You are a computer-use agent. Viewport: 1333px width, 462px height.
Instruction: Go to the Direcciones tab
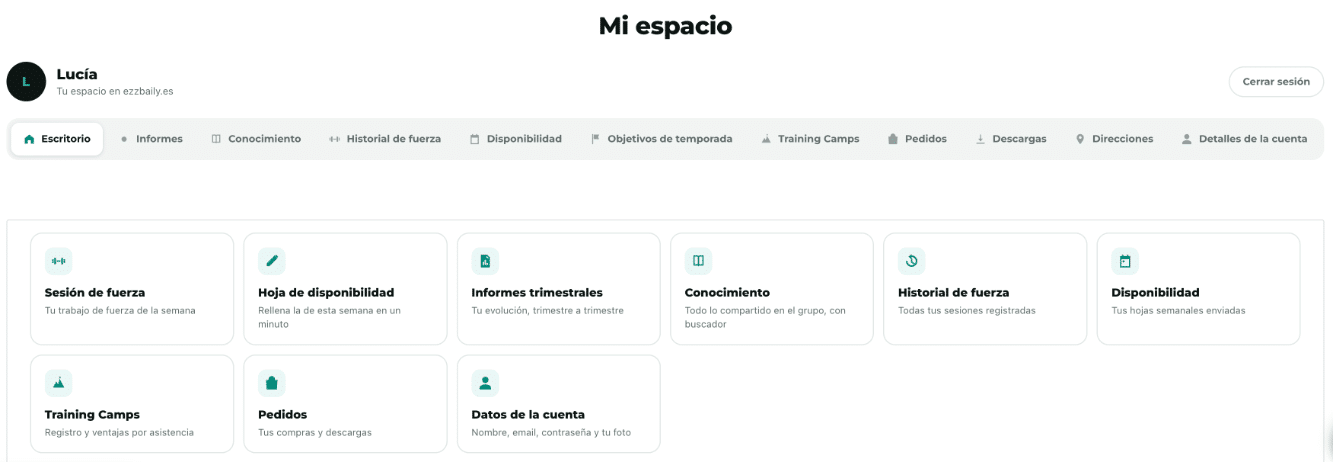coord(1114,139)
